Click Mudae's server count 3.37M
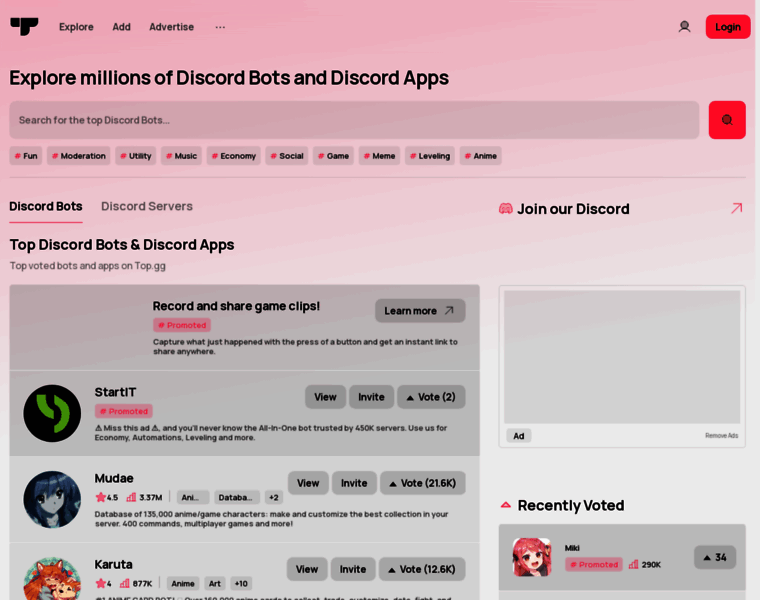760x600 pixels. coord(144,497)
